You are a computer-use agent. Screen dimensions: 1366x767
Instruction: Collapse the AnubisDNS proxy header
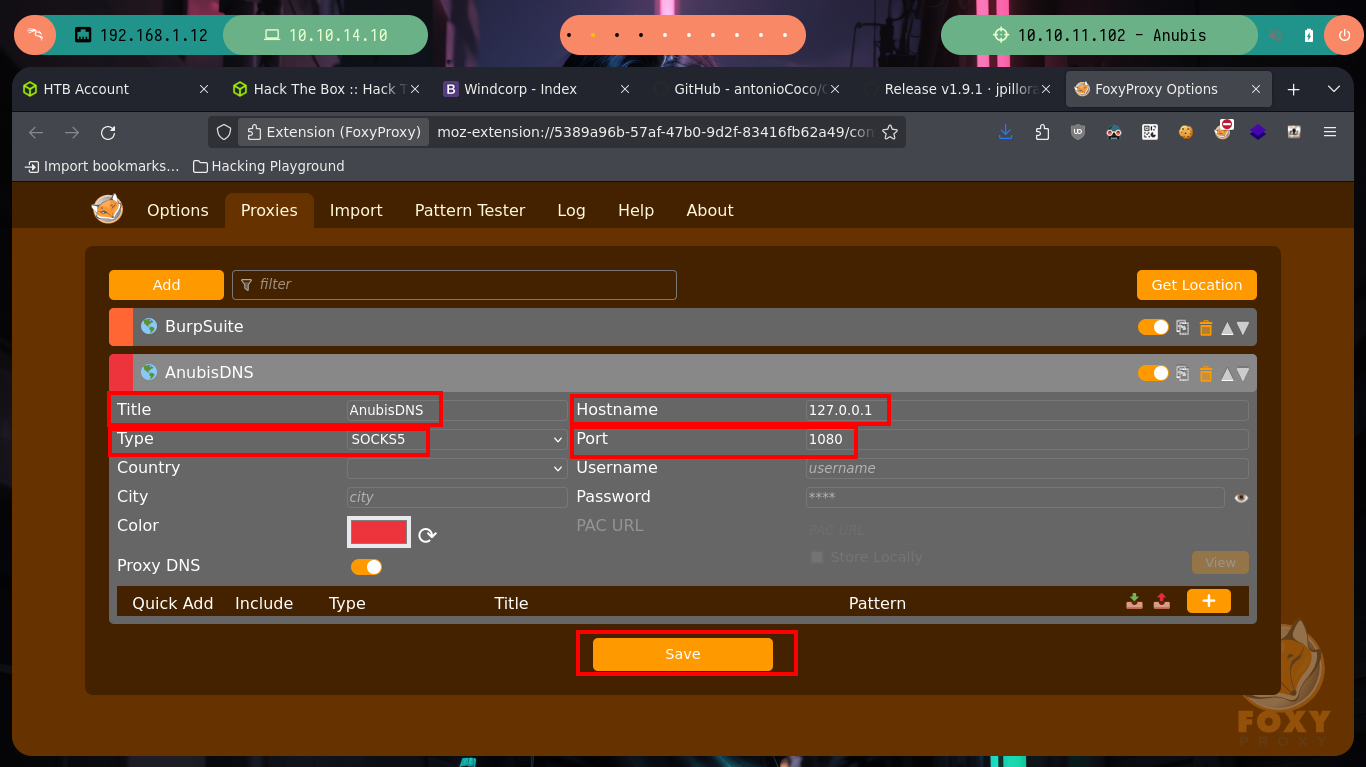click(682, 373)
